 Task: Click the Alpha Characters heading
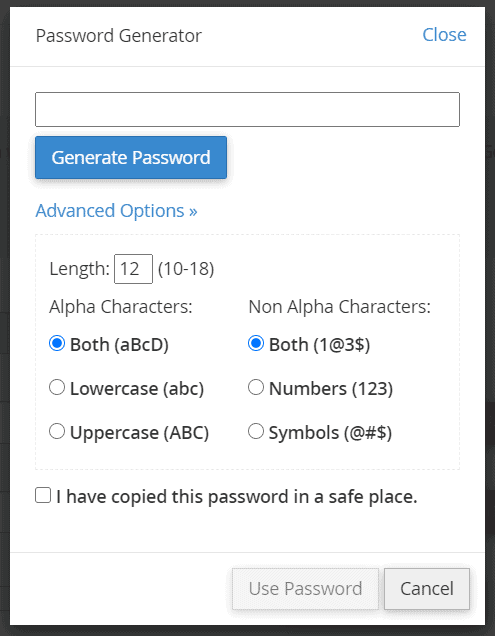121,307
